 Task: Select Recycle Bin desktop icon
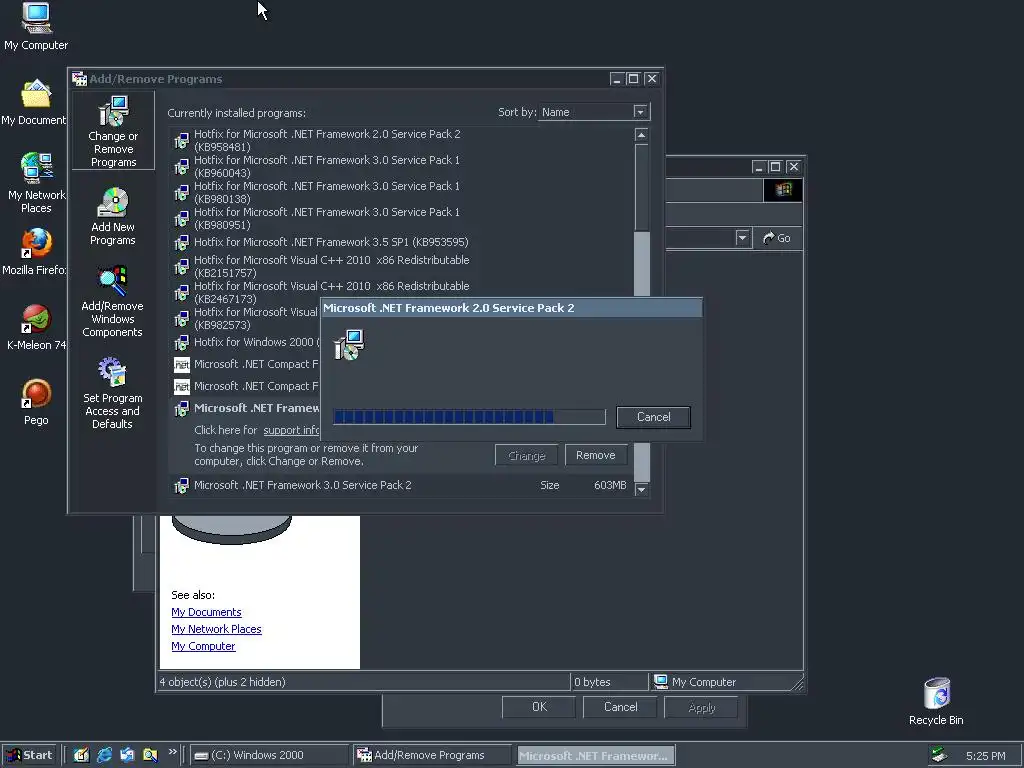pos(936,701)
